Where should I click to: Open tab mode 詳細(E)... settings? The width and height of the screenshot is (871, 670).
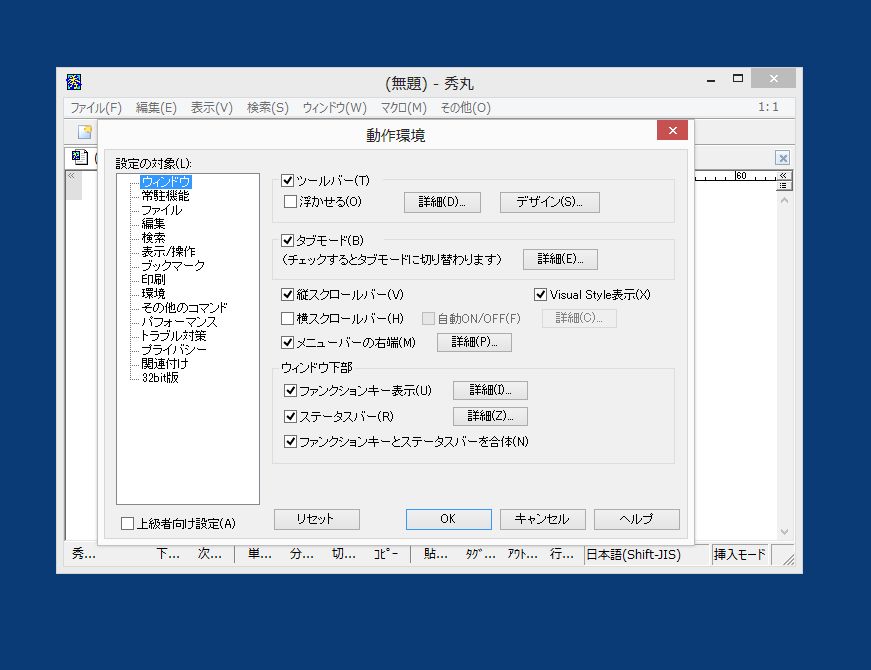(560, 259)
